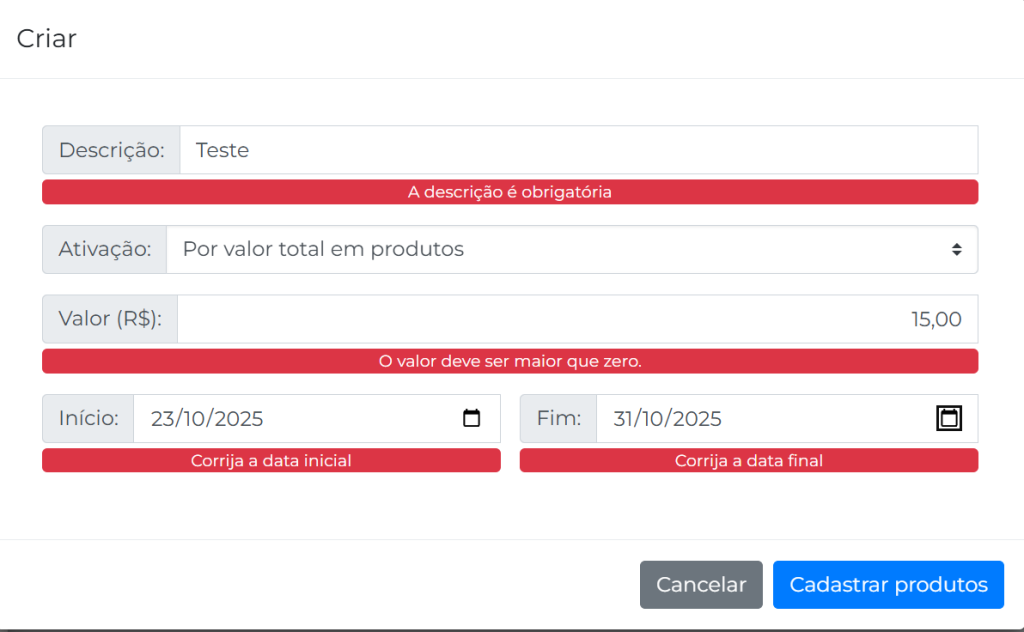
Task: Click Cancelar button
Action: (x=701, y=585)
